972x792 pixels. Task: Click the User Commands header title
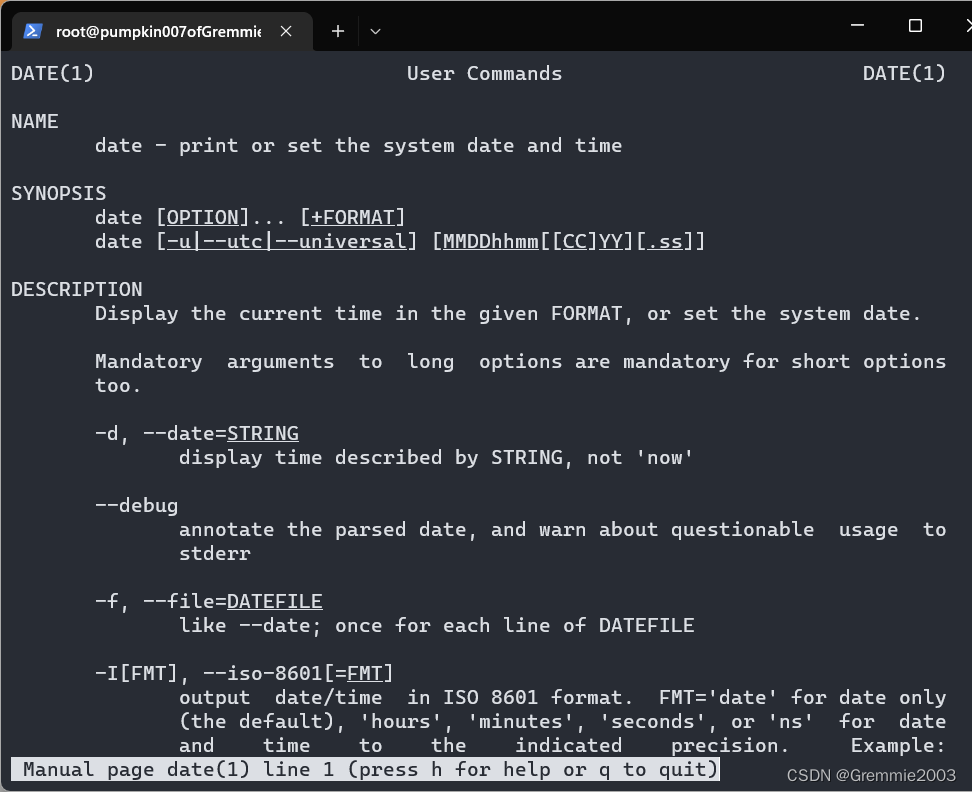tap(485, 74)
